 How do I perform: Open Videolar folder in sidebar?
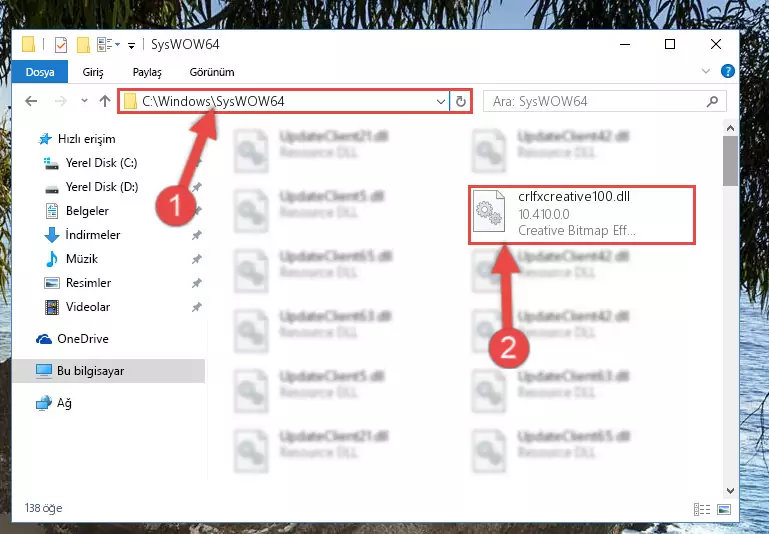coord(88,307)
